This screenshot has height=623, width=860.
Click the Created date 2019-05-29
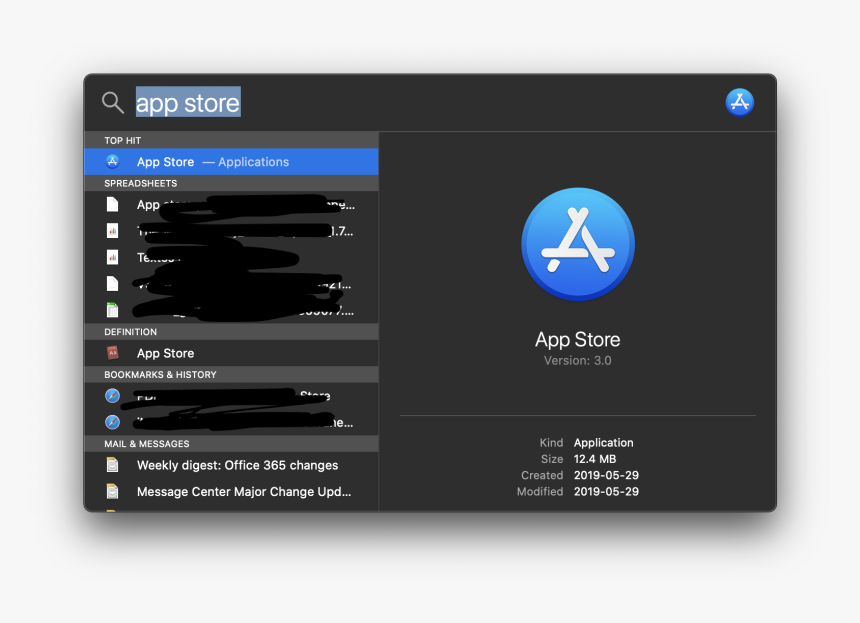[606, 475]
